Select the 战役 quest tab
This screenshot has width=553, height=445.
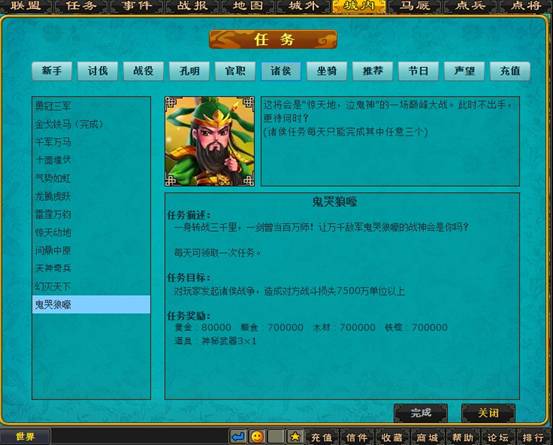coord(144,71)
